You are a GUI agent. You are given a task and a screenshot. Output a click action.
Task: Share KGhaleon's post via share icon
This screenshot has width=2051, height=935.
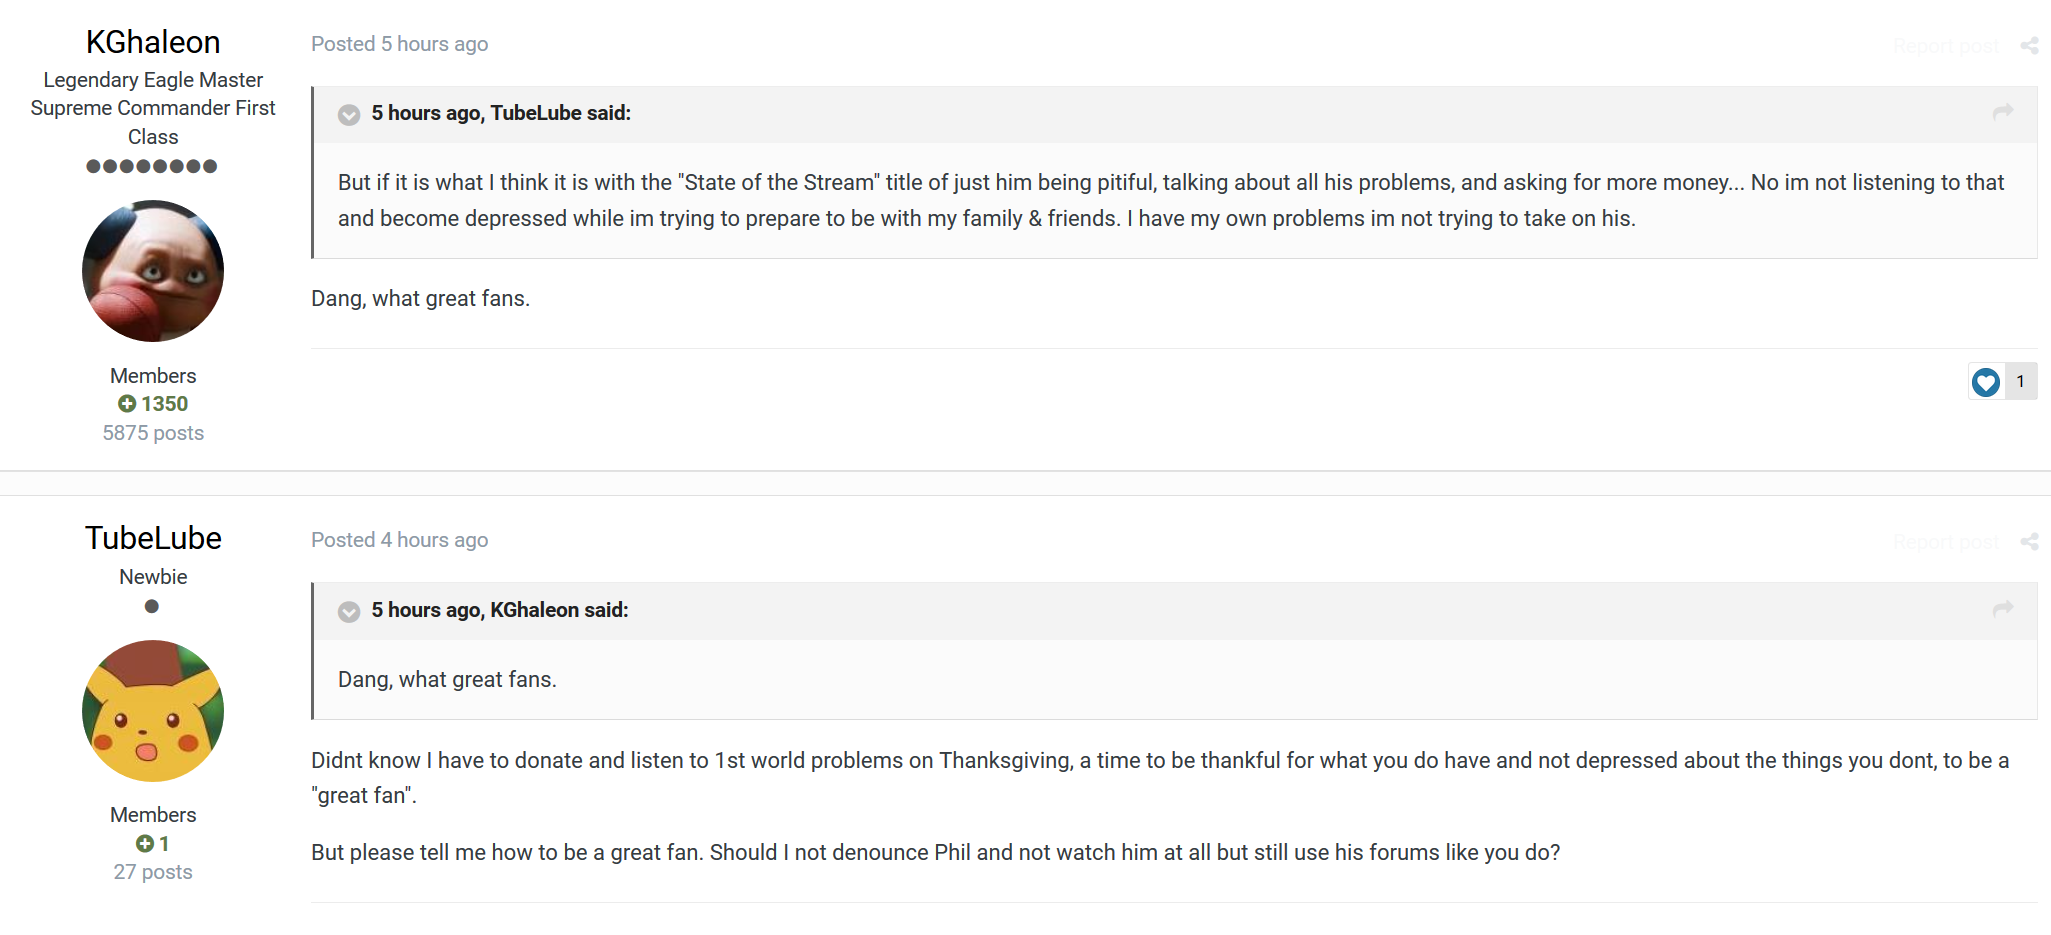pyautogui.click(x=2029, y=46)
